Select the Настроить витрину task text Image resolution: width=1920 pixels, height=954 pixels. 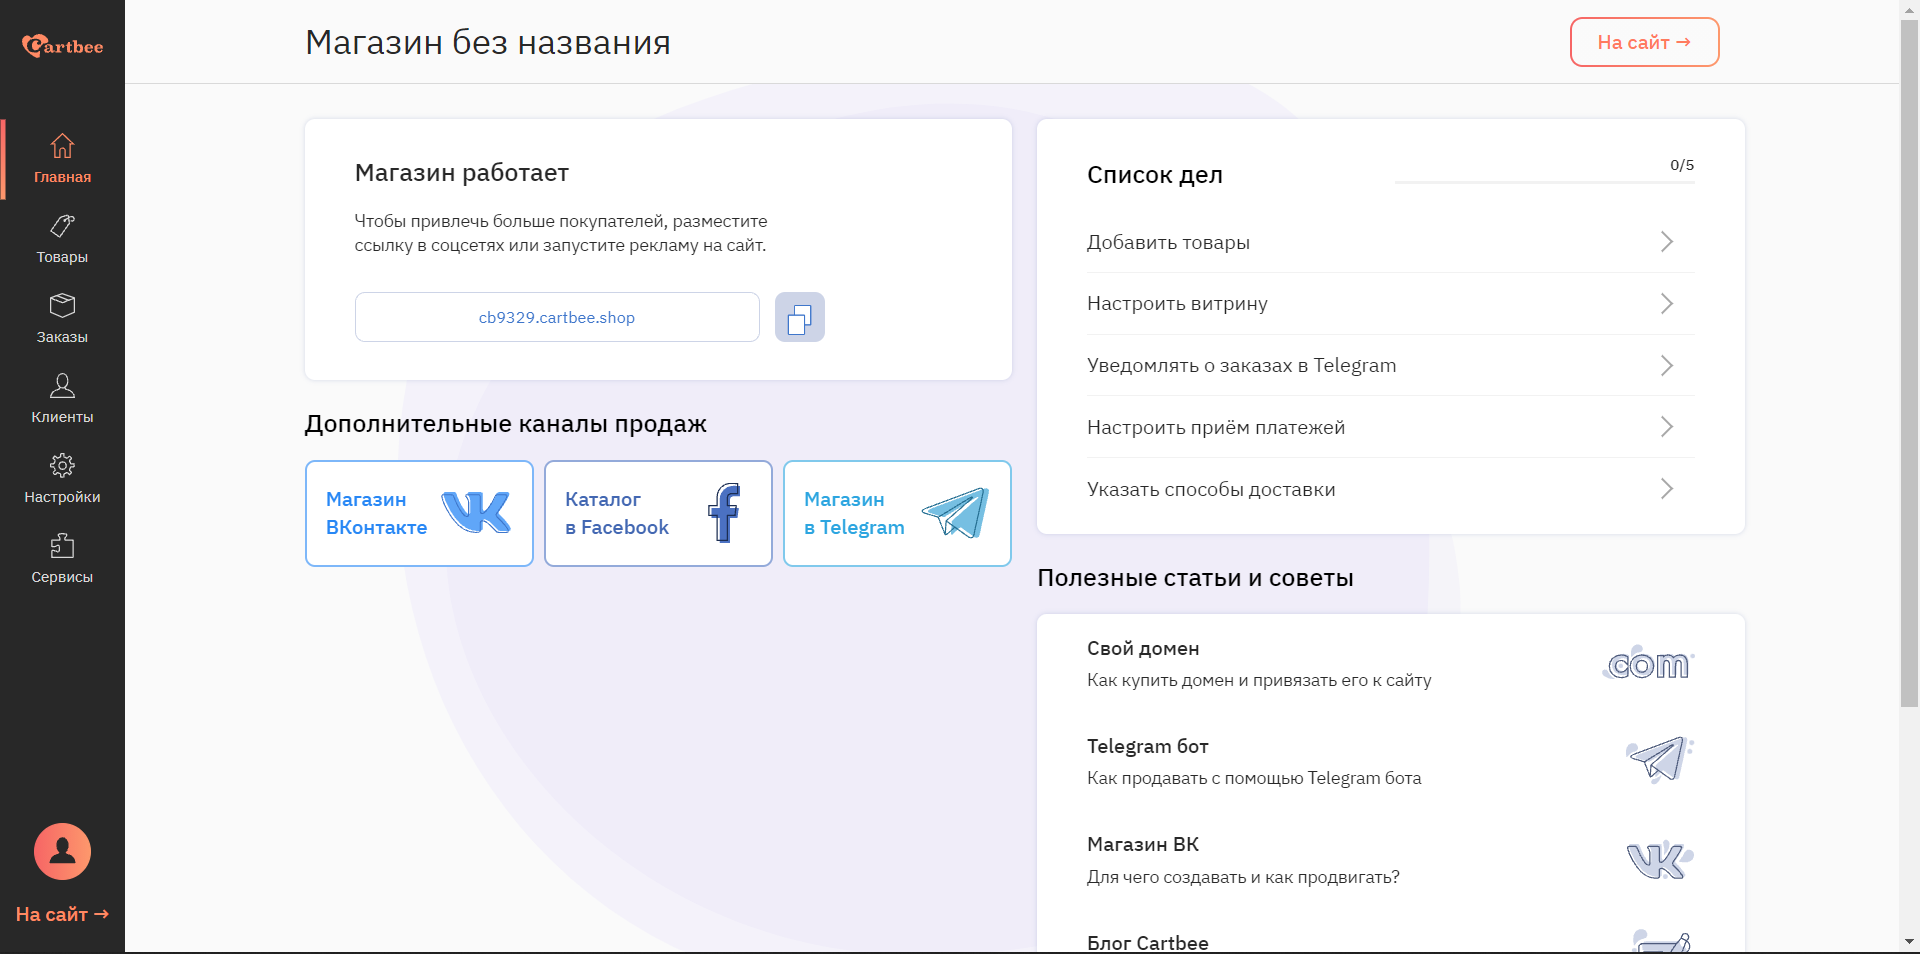pyautogui.click(x=1177, y=304)
